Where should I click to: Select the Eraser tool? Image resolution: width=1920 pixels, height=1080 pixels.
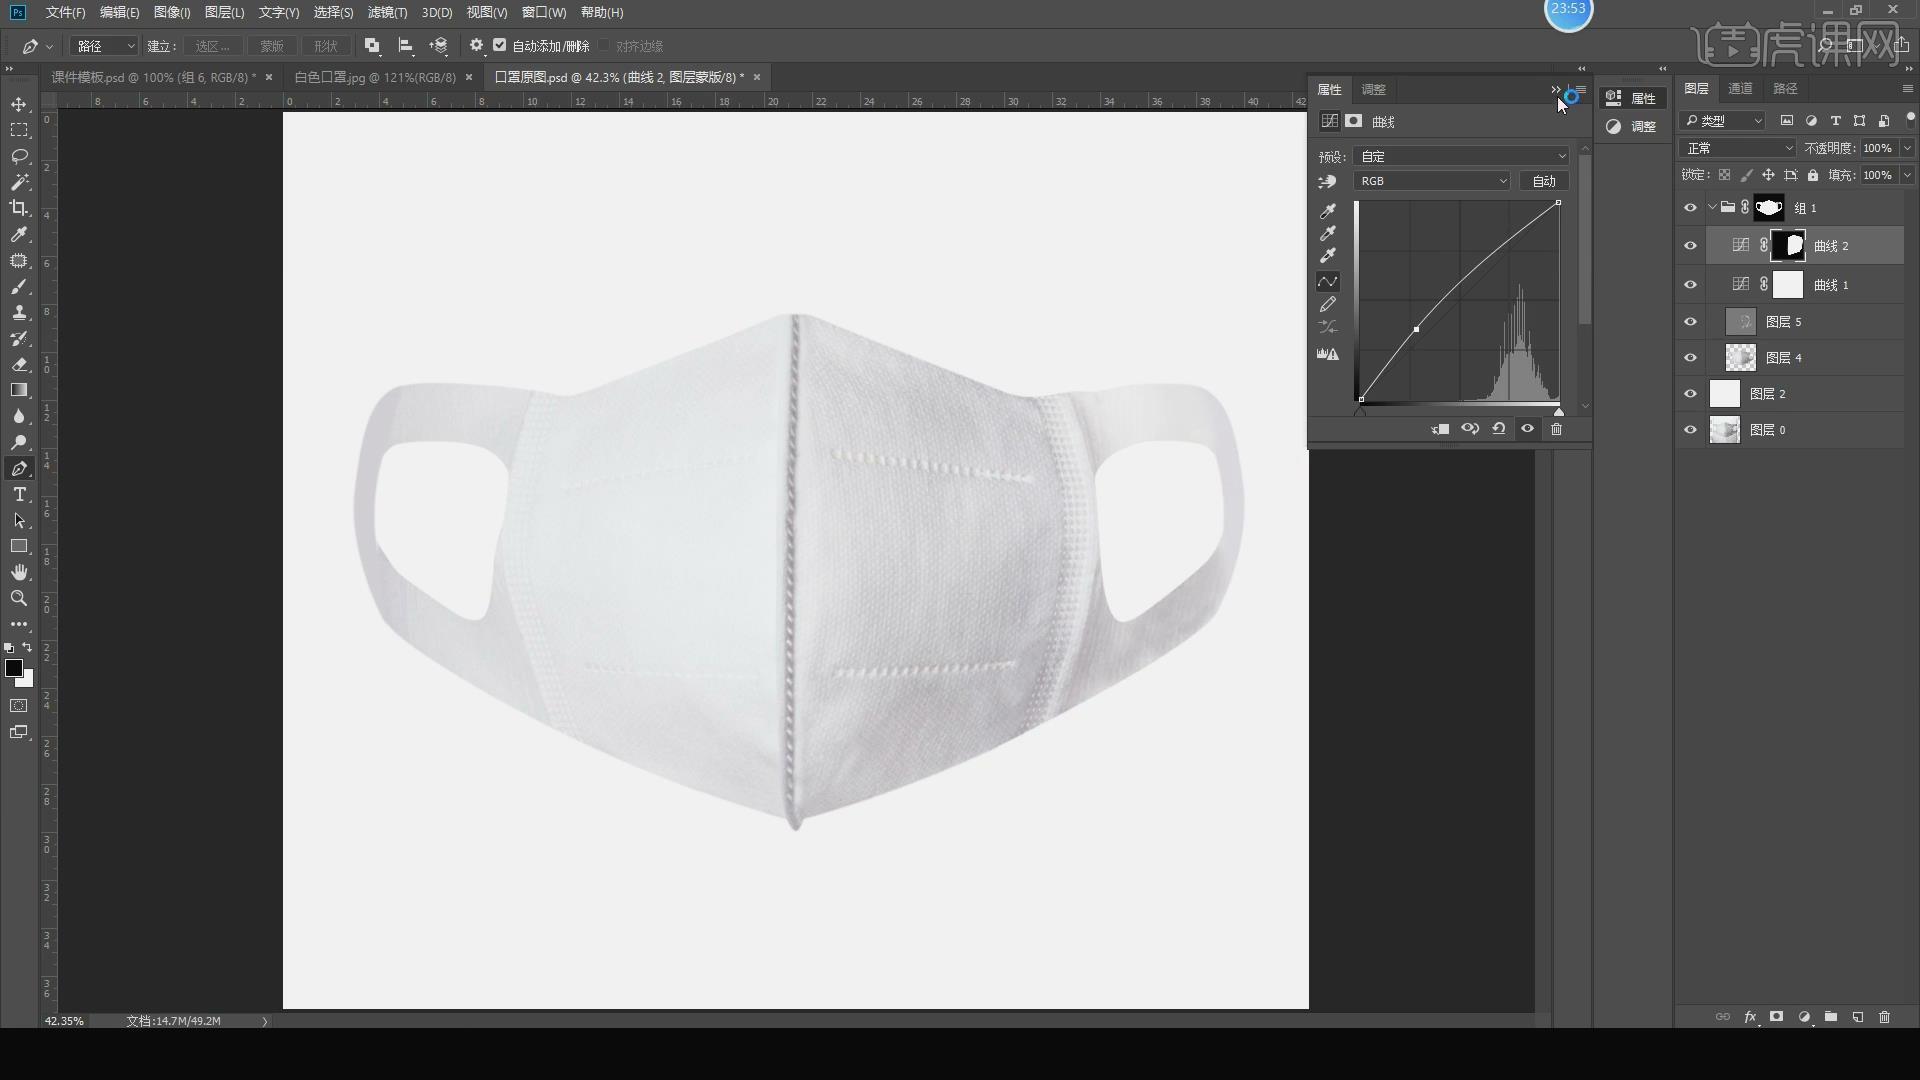[19, 365]
